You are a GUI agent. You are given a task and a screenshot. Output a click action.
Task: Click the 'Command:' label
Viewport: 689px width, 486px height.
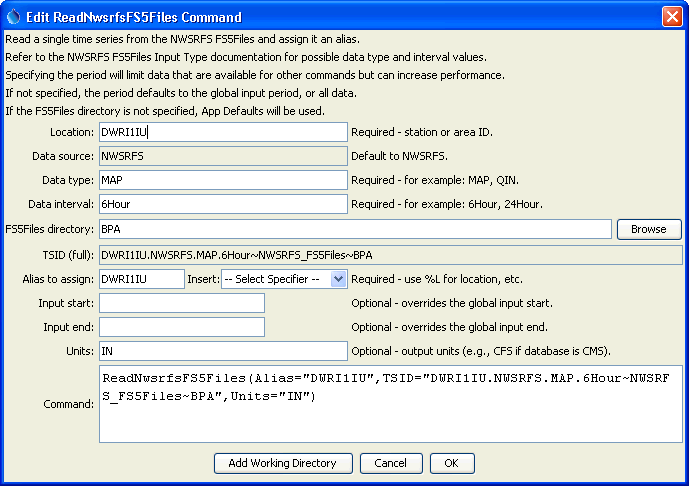69,404
